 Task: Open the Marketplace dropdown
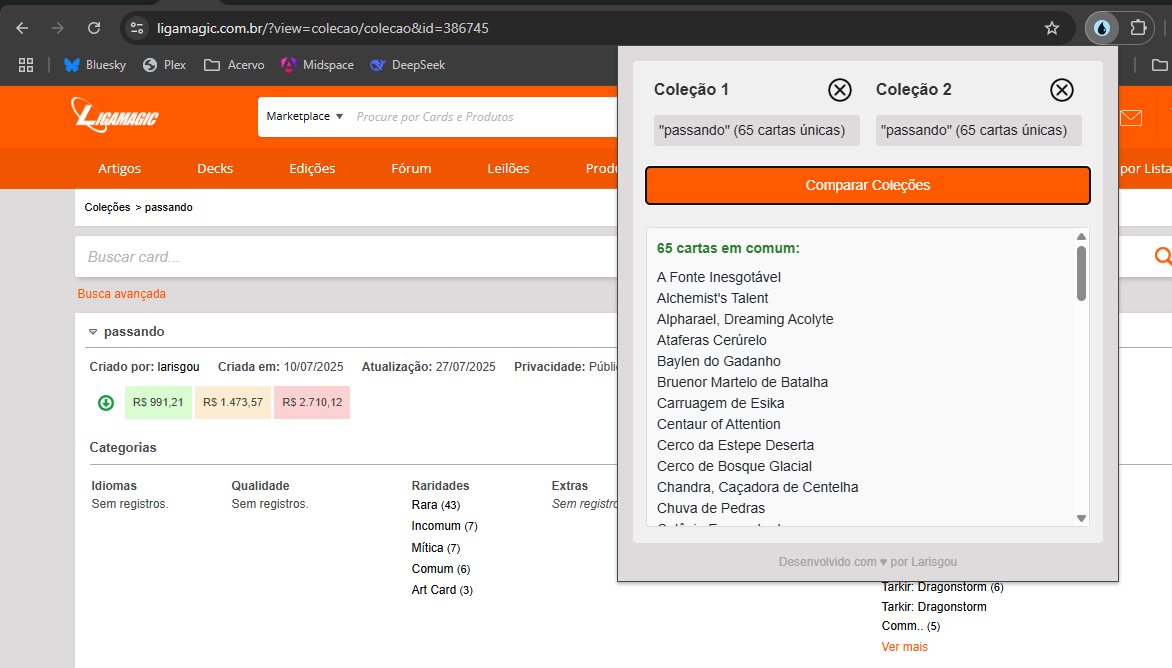[x=304, y=117]
